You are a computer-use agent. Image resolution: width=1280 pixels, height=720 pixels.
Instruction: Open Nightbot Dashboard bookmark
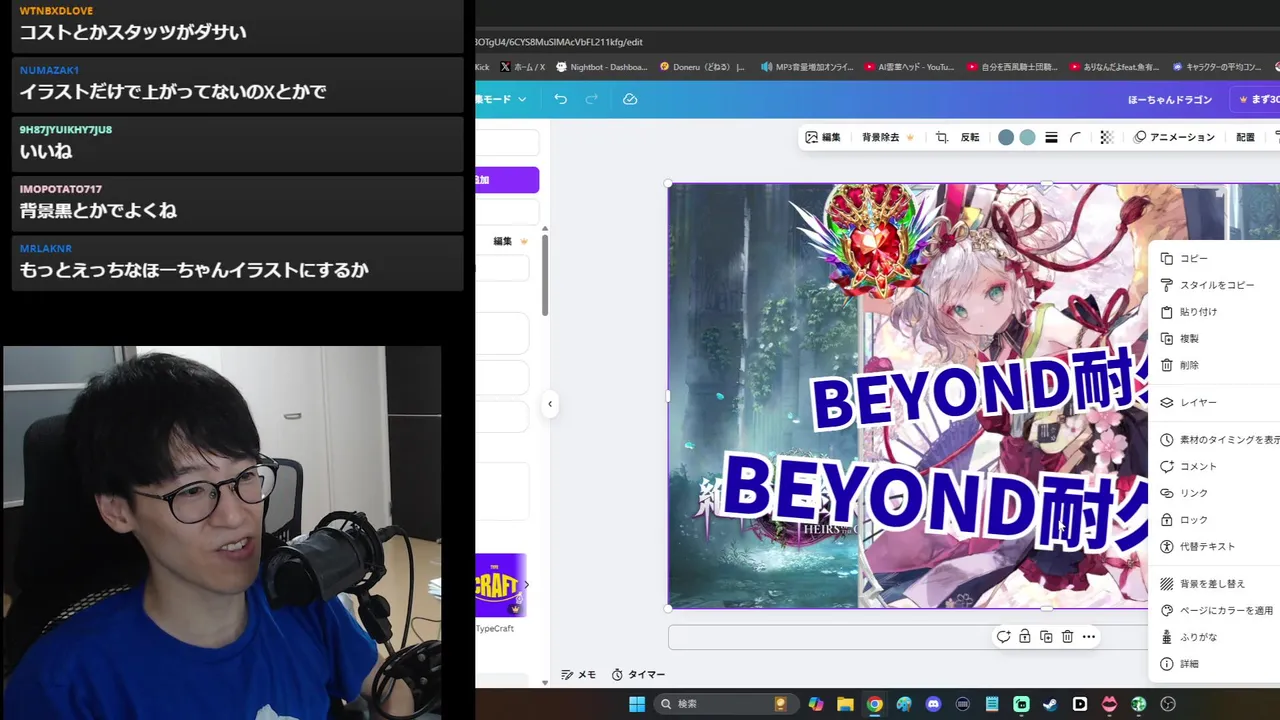coord(601,67)
